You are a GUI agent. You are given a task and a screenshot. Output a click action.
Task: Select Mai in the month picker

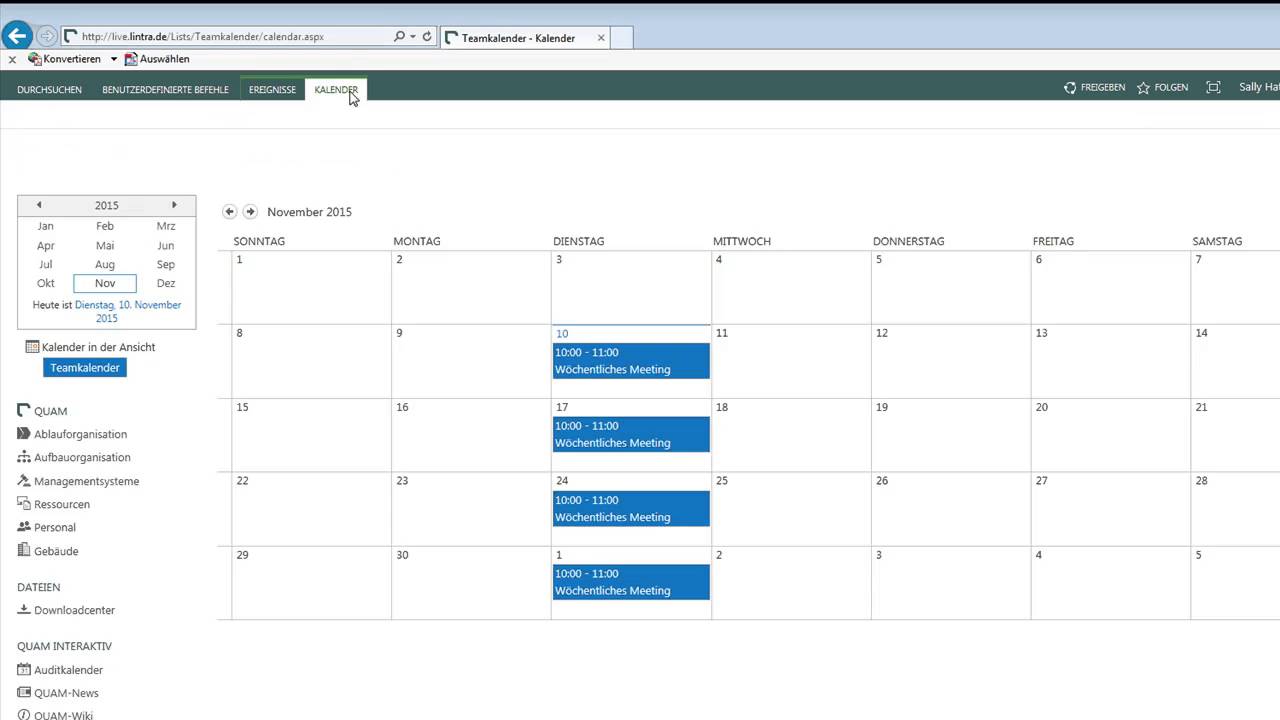tap(105, 245)
